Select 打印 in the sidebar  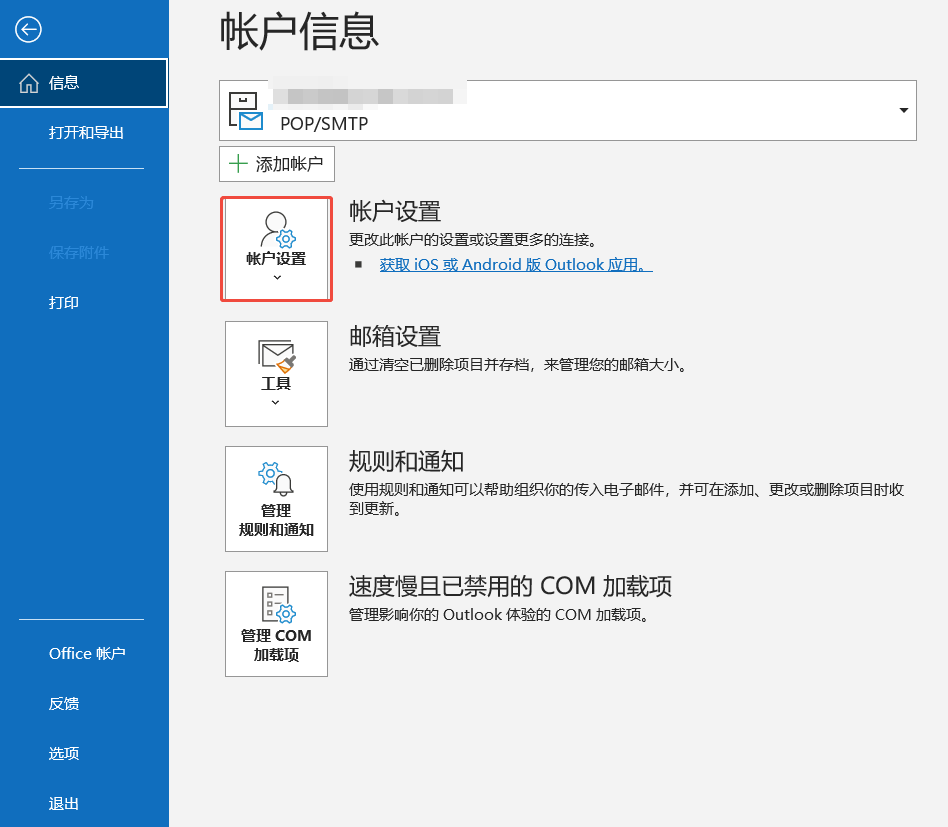coord(63,302)
